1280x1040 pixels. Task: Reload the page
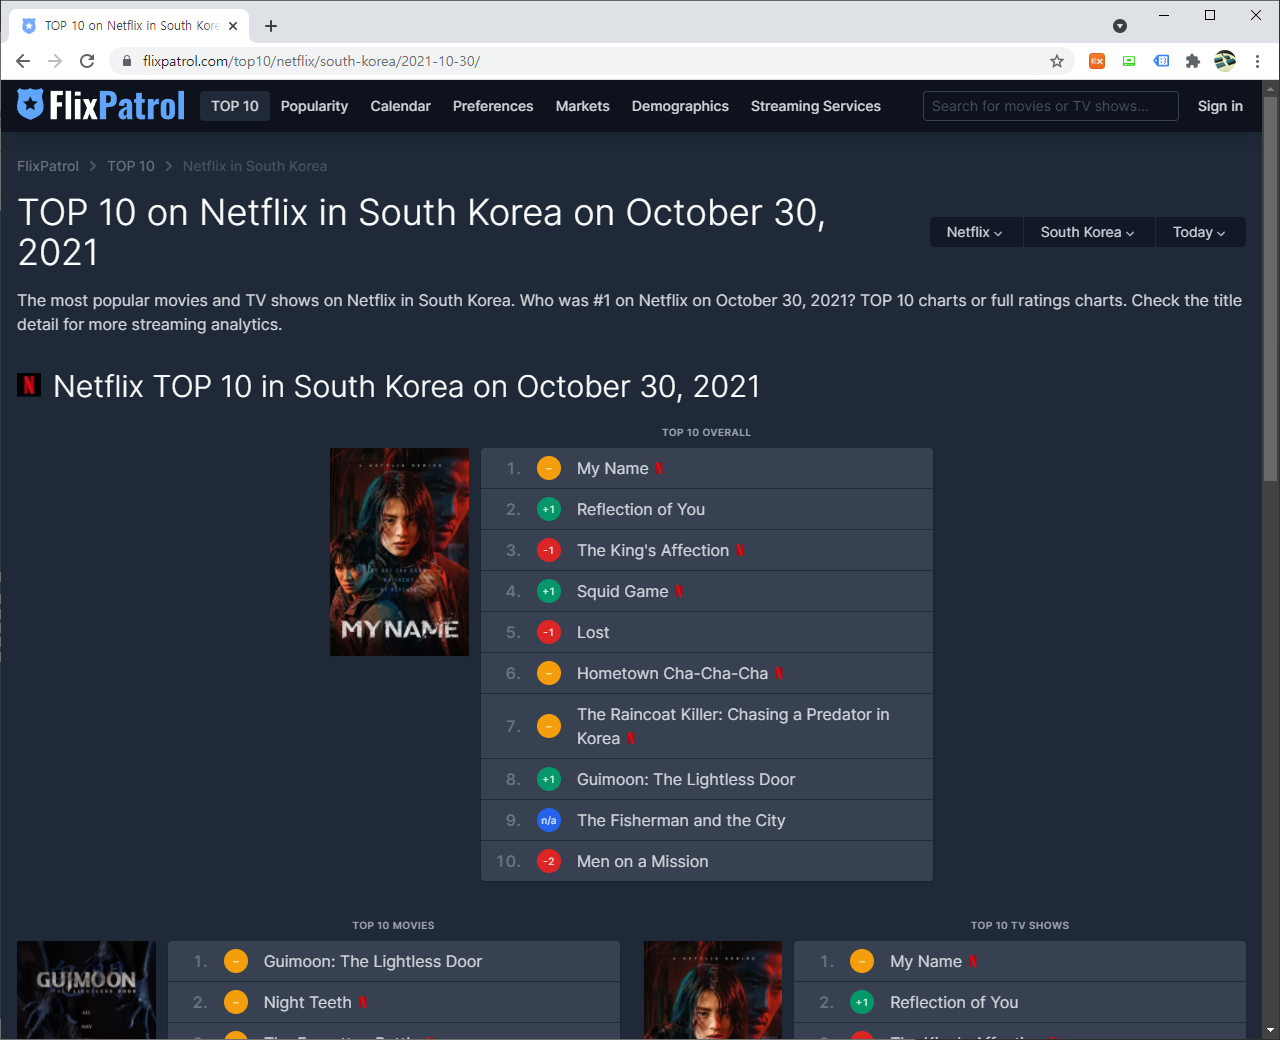pos(87,61)
